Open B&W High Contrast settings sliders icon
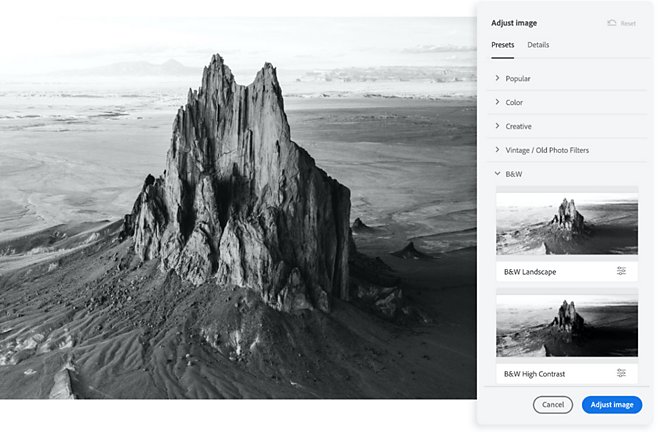This screenshot has width=660, height=432. [x=621, y=373]
